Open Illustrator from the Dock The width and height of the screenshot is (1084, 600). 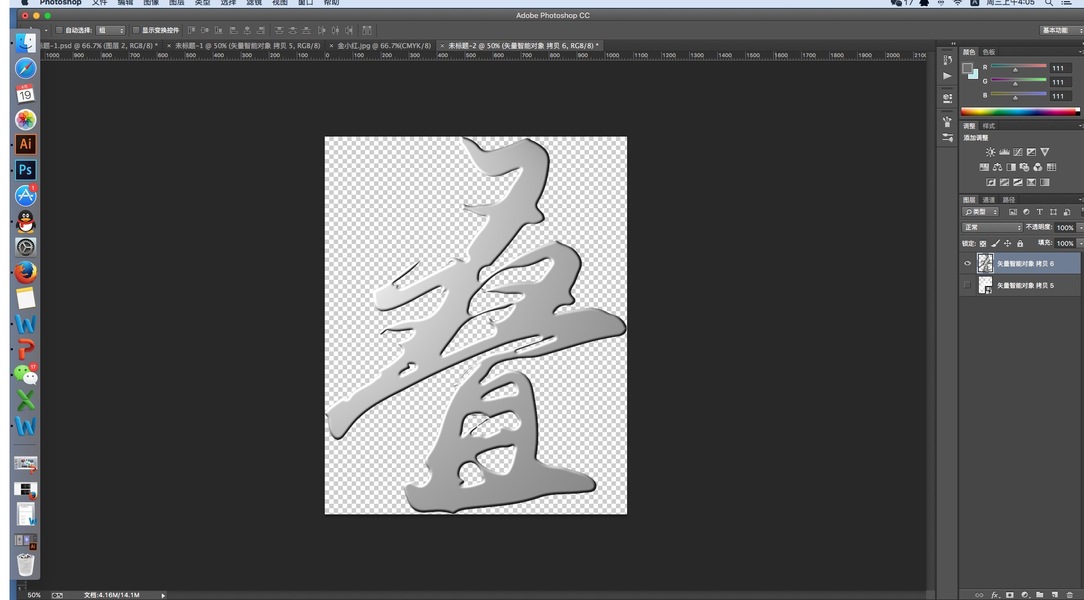[26, 144]
